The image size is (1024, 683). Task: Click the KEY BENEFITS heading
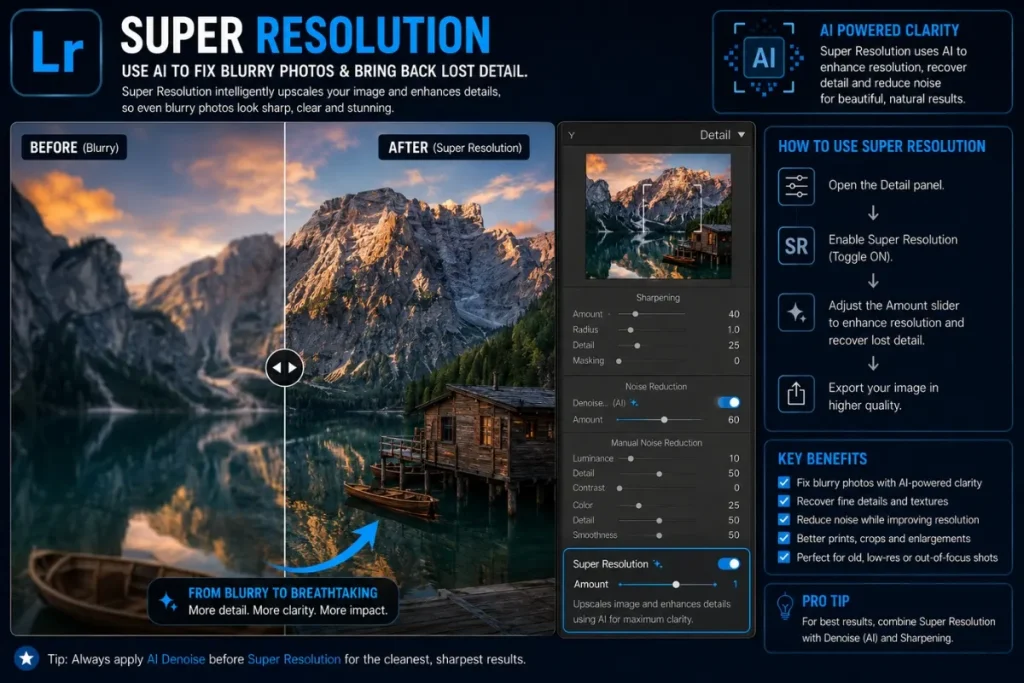822,459
